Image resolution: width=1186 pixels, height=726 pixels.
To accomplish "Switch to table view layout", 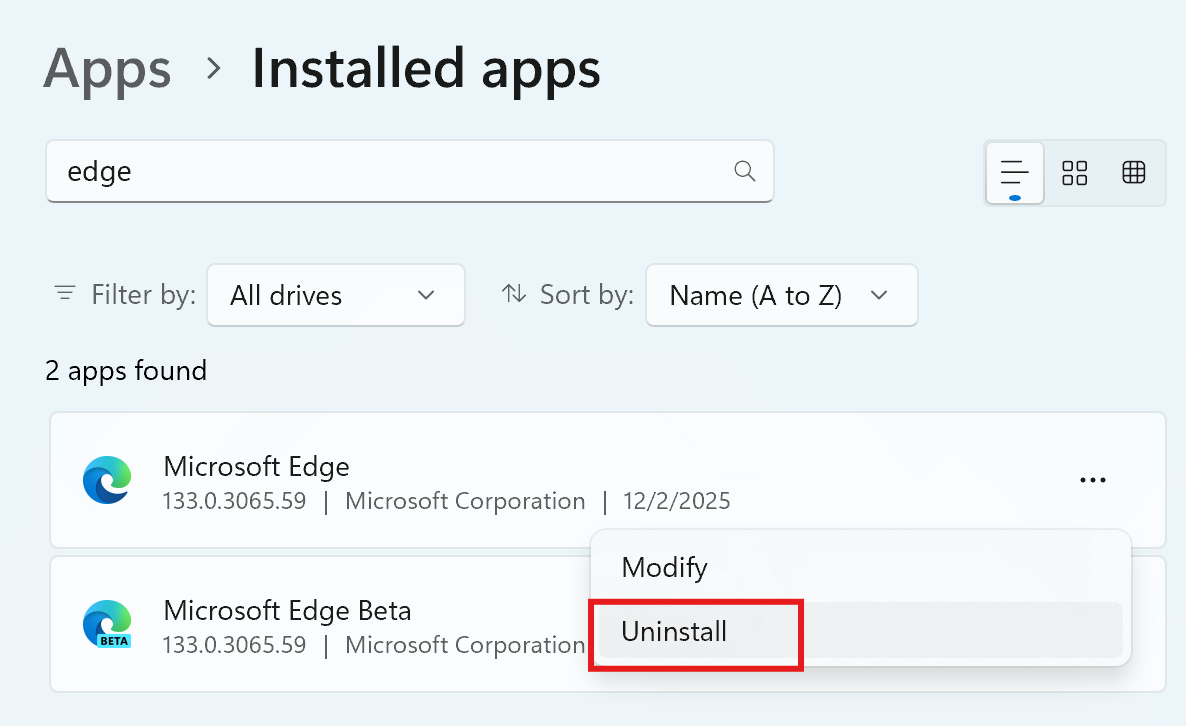I will [x=1133, y=173].
